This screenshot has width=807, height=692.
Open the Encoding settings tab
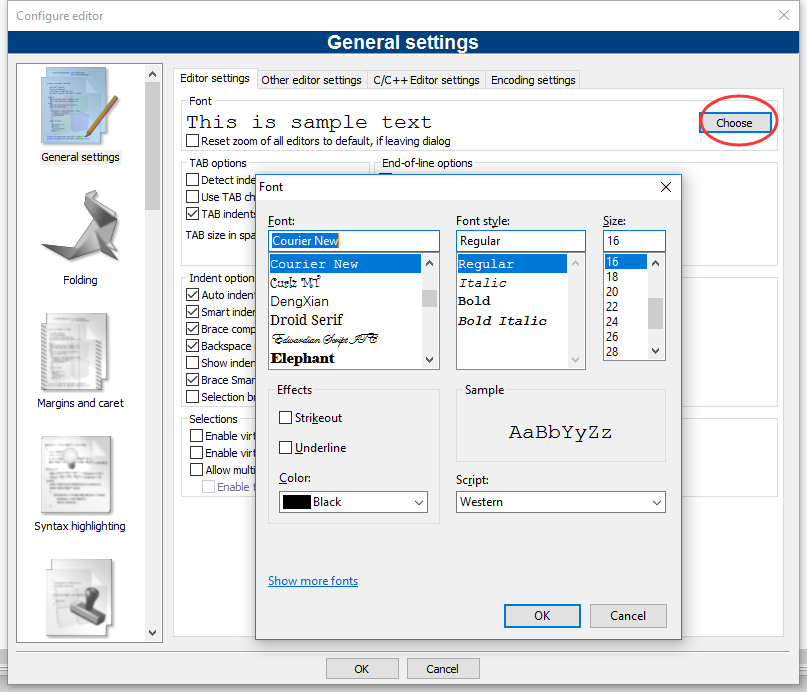(x=533, y=80)
